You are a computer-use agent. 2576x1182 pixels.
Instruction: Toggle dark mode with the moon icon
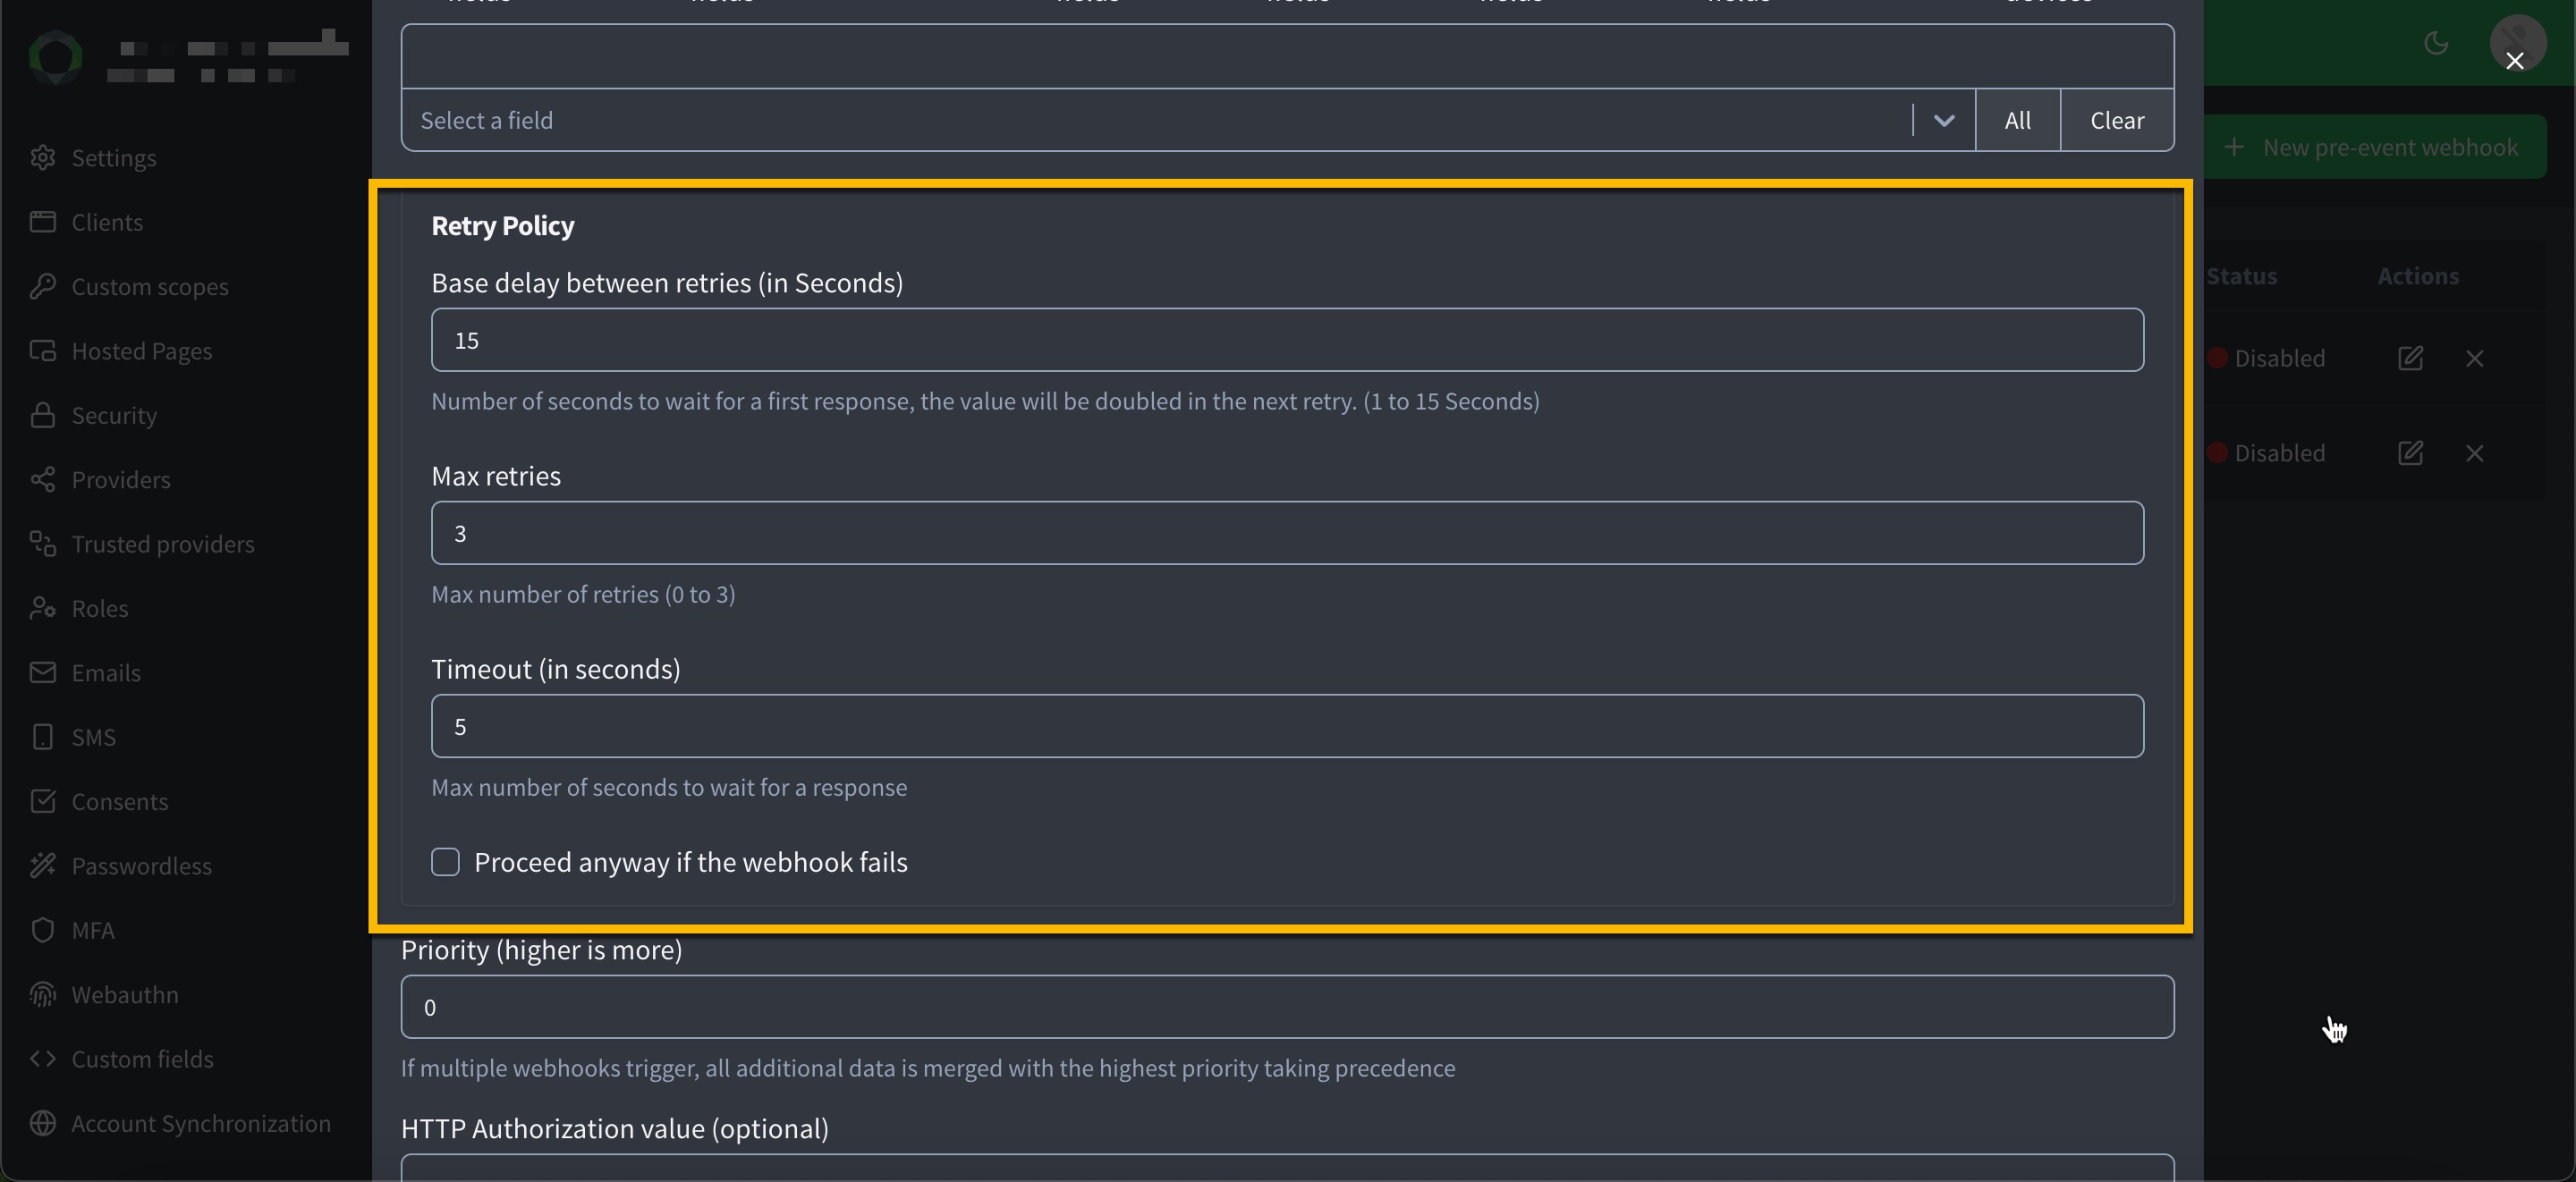coord(2436,43)
